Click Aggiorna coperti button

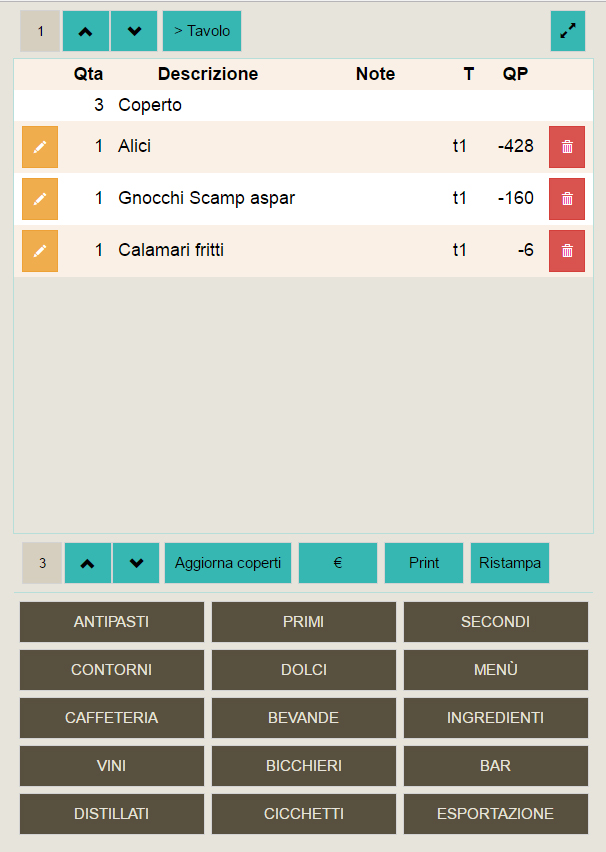pyautogui.click(x=228, y=563)
